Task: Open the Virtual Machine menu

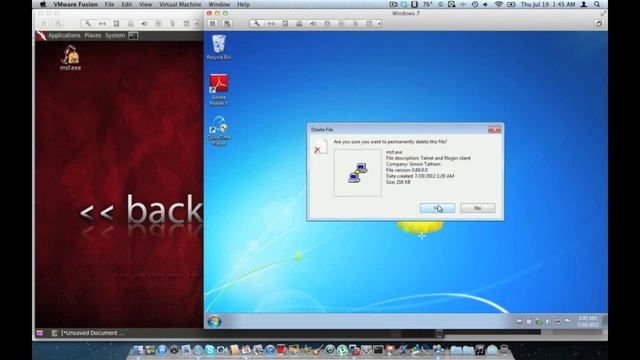Action: [x=180, y=4]
